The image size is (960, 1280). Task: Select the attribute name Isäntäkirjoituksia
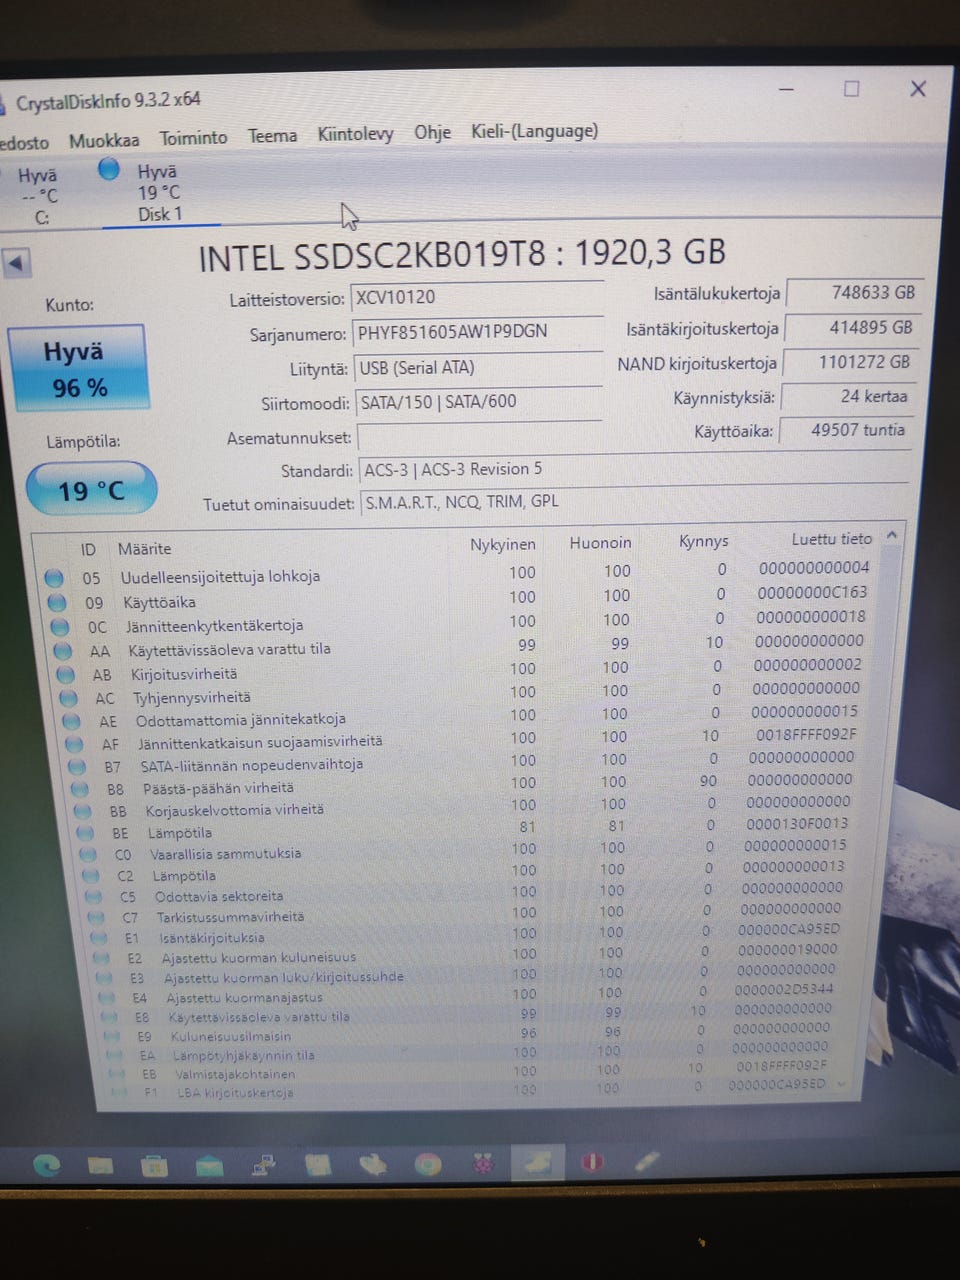pyautogui.click(x=212, y=938)
